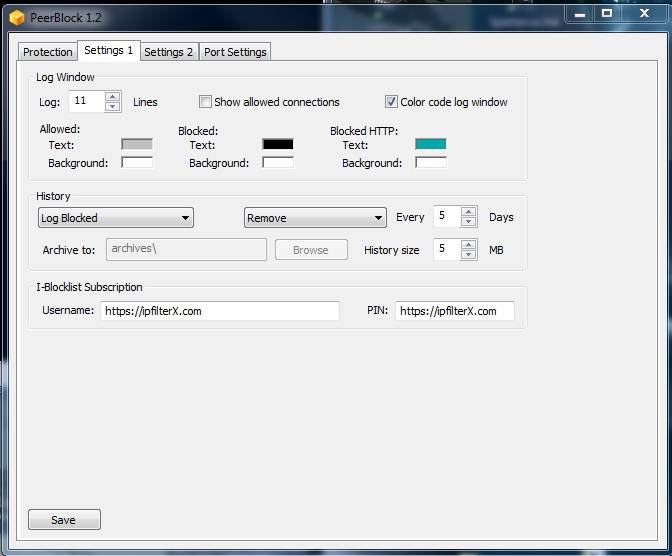
Task: Click the Every Days number field
Action: [x=447, y=216]
